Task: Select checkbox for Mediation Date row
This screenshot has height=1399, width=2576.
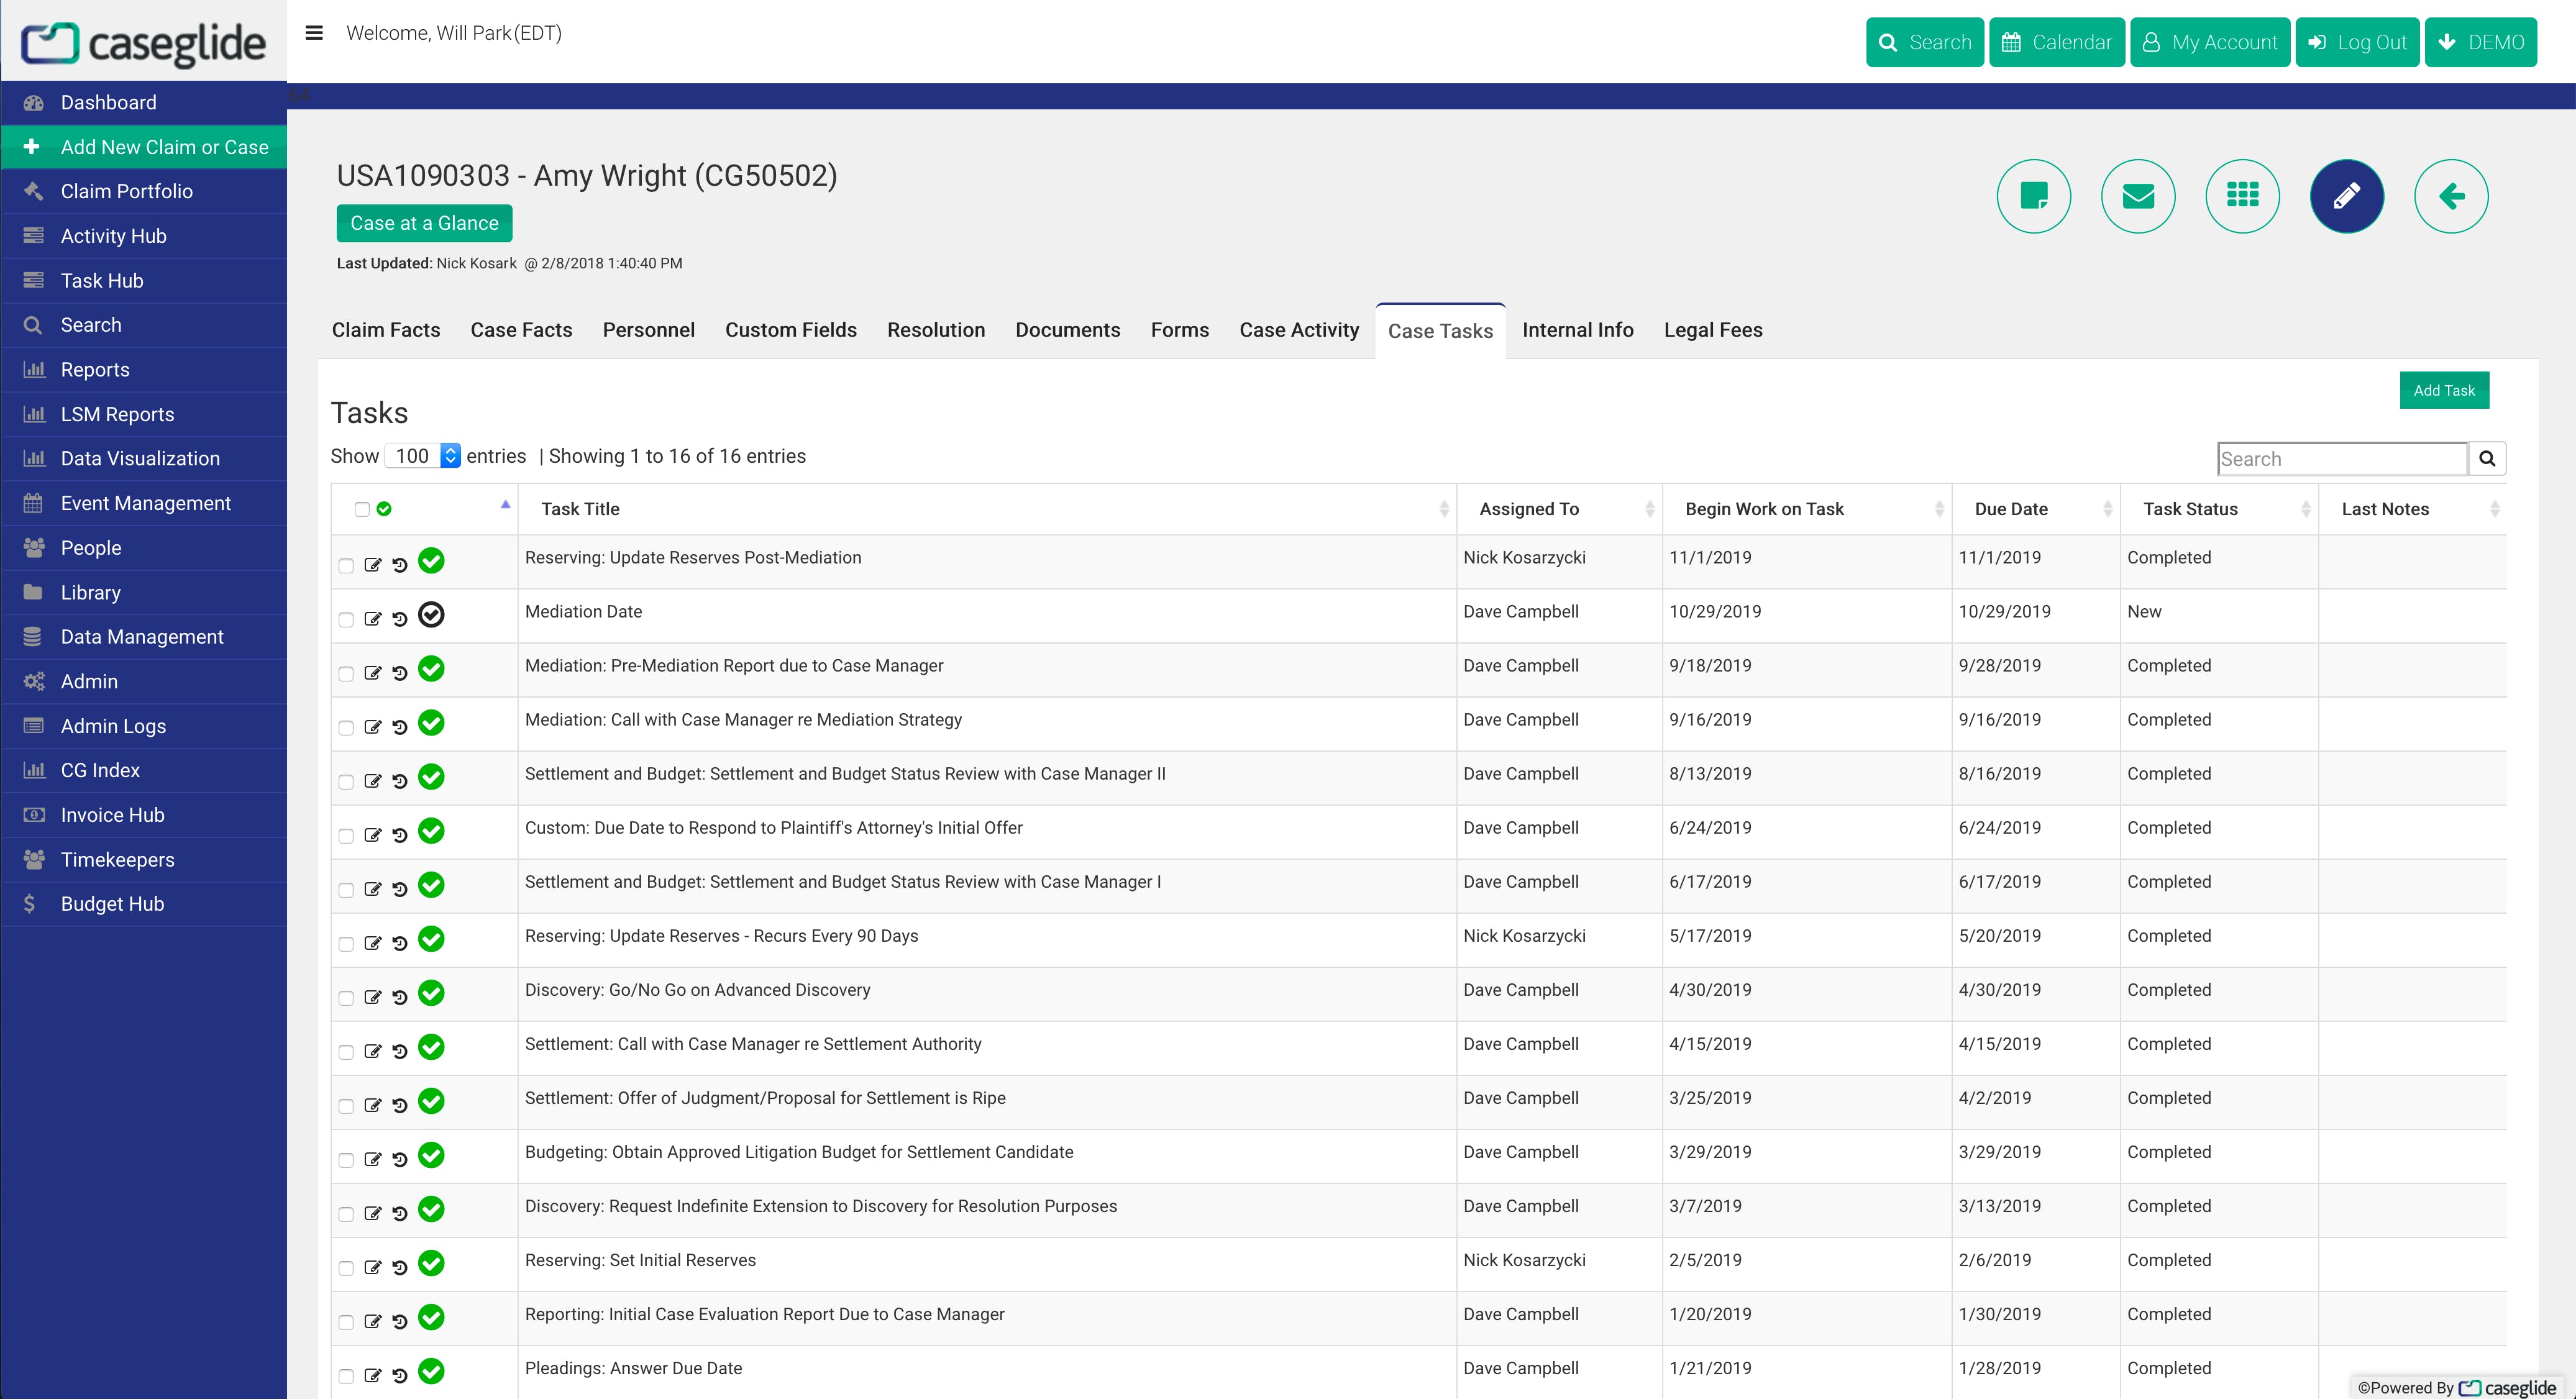Action: click(346, 620)
